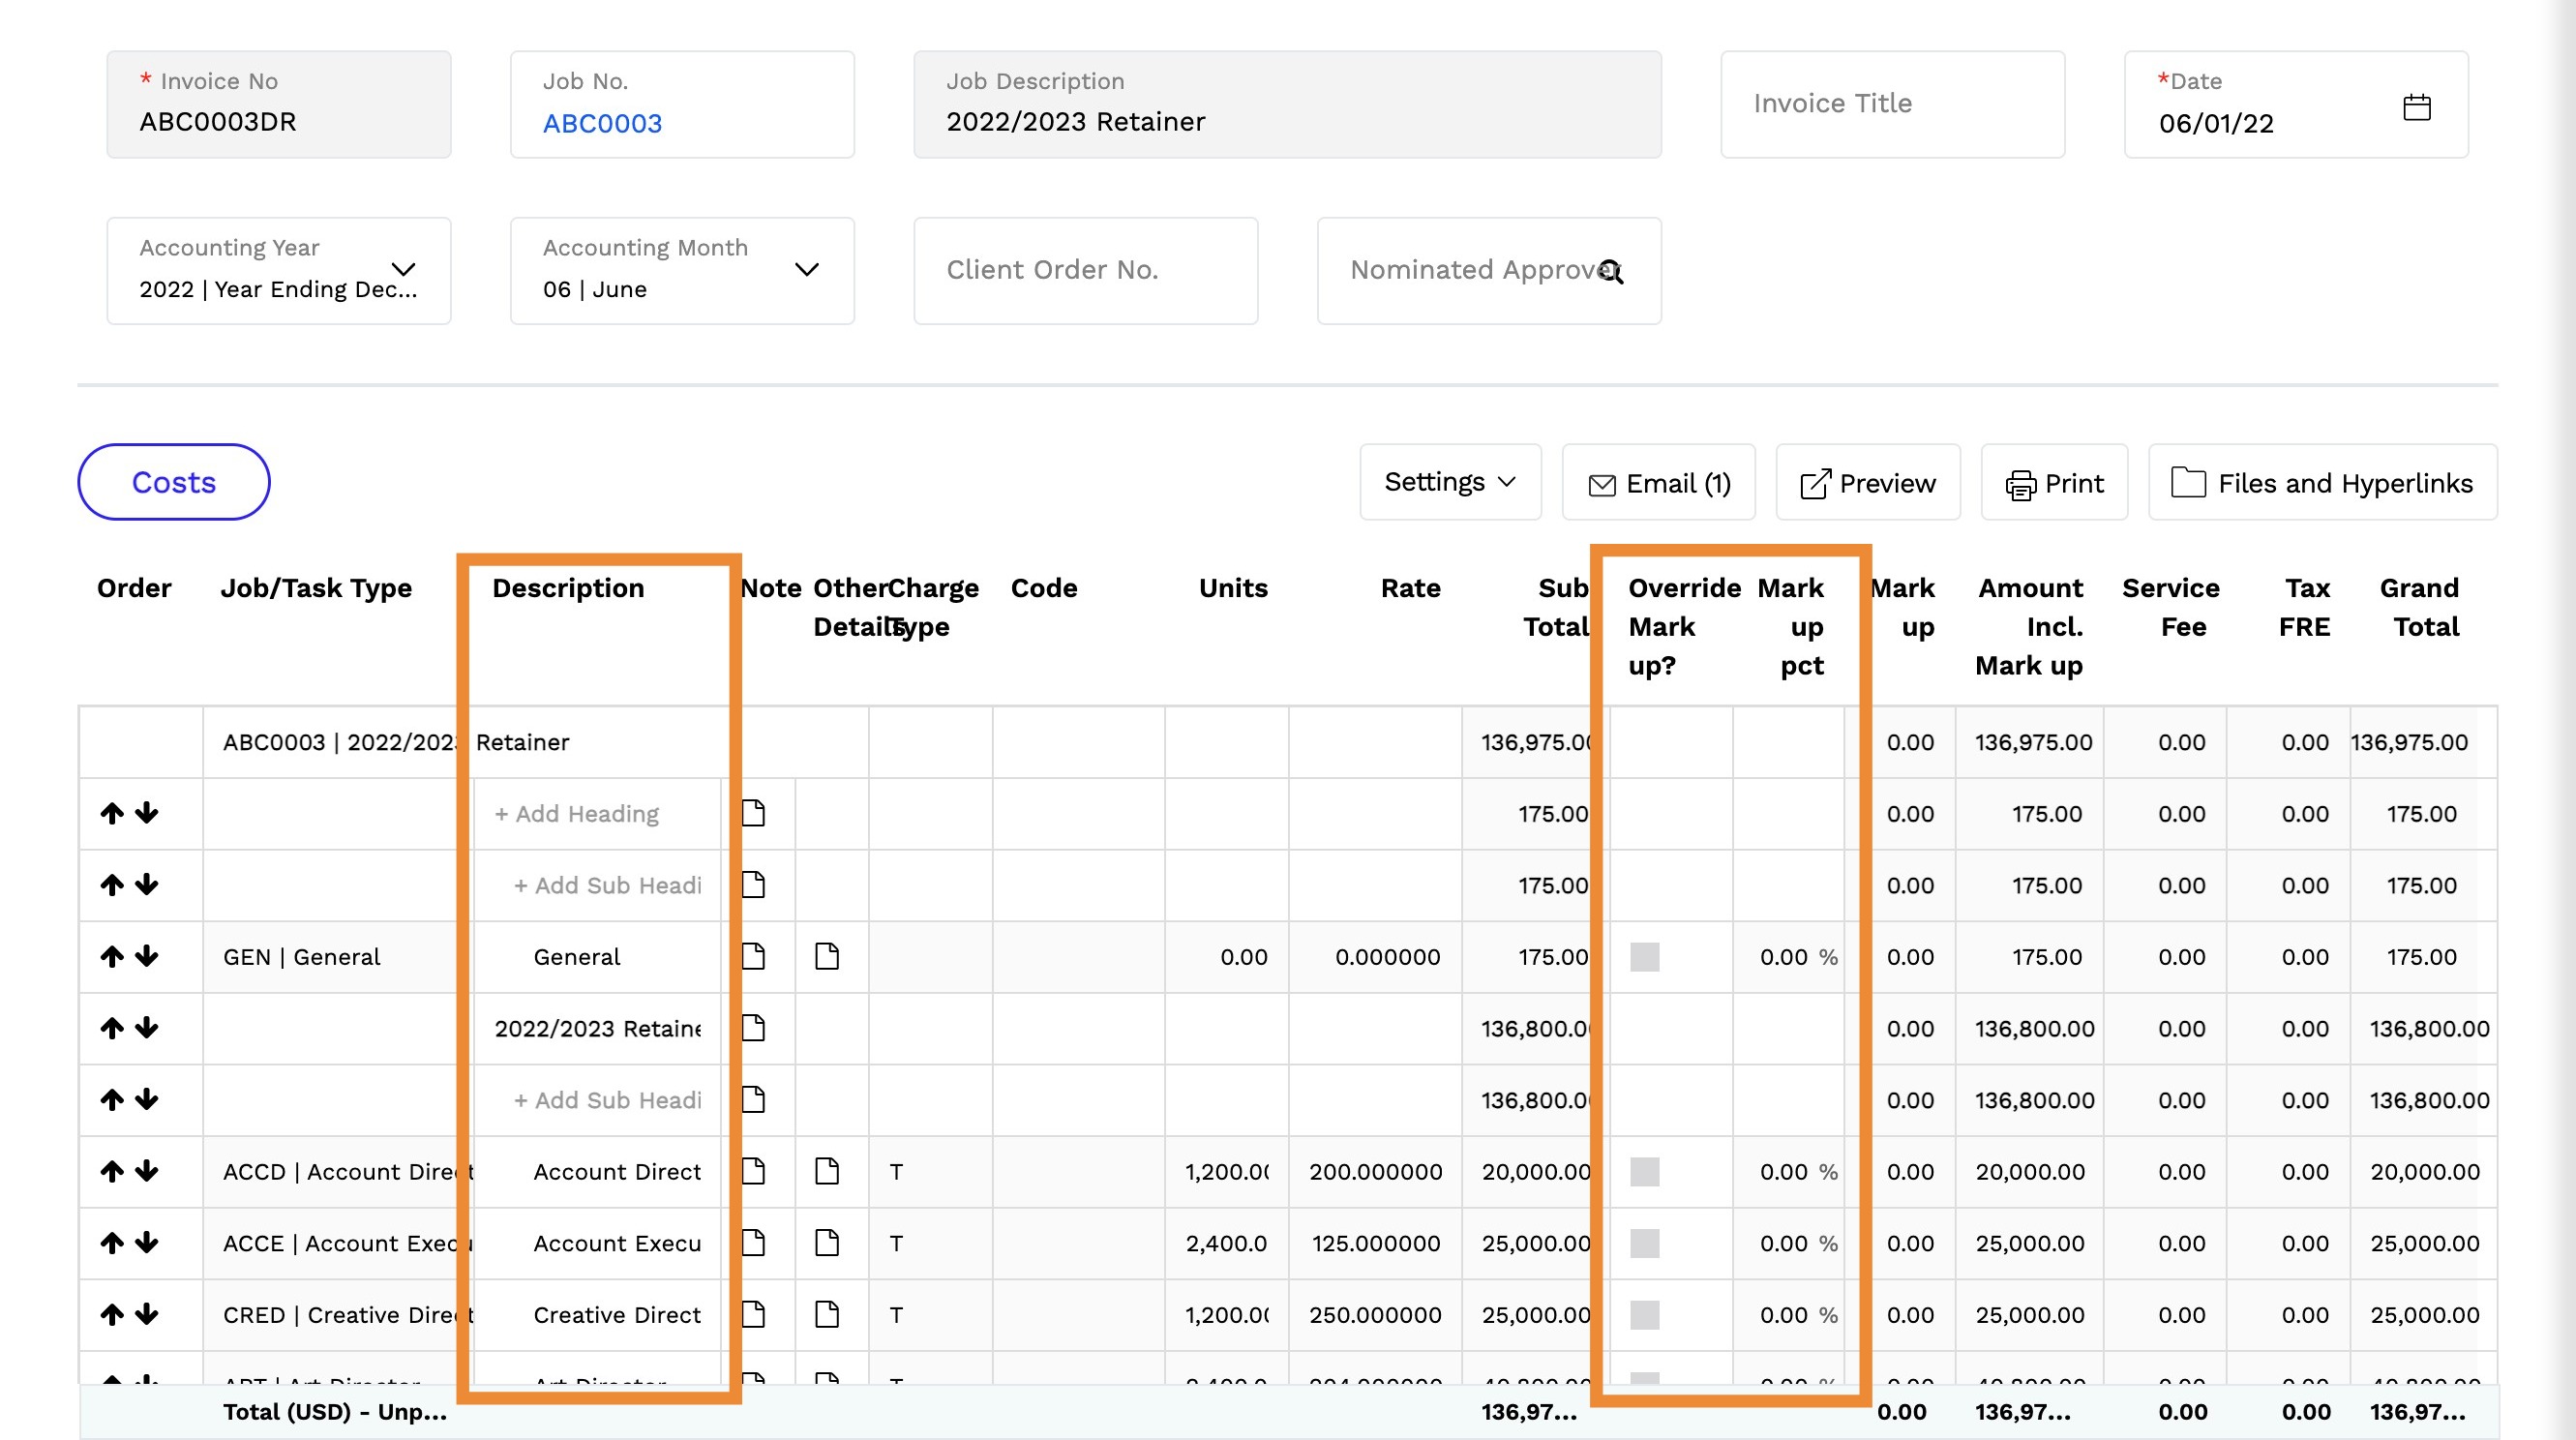Click the calendar icon in Date field
The width and height of the screenshot is (2576, 1440).
coord(2416,107)
